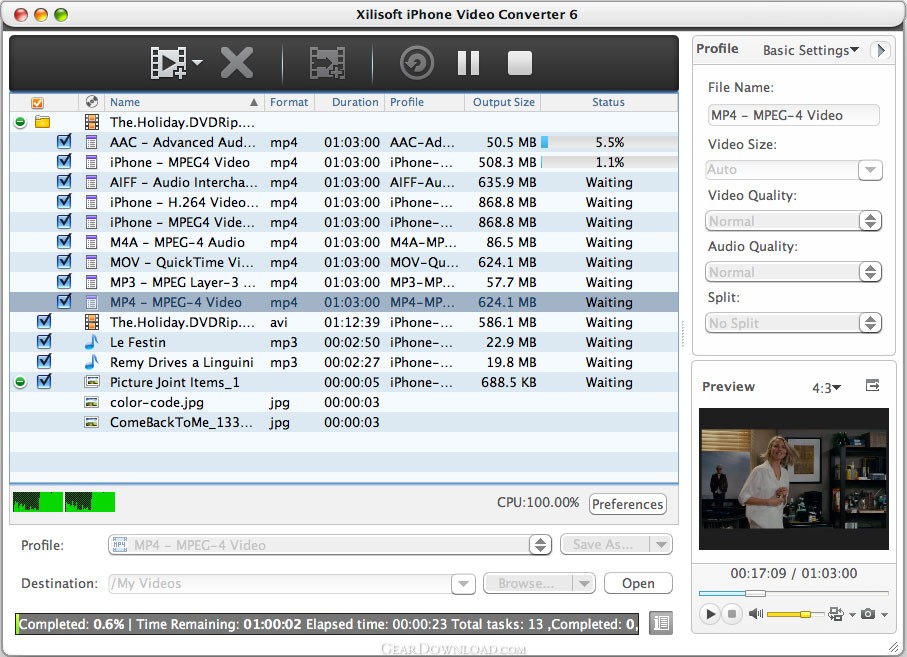The height and width of the screenshot is (657, 907).
Task: Toggle the check-all box in list header
Action: (38, 103)
